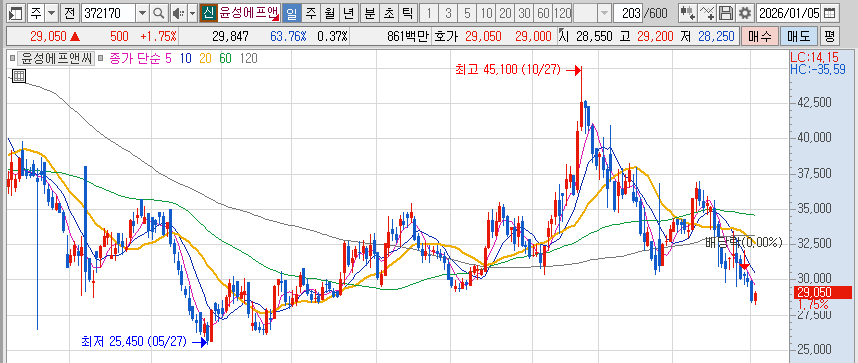Click the add line indicator icon

pos(706,13)
